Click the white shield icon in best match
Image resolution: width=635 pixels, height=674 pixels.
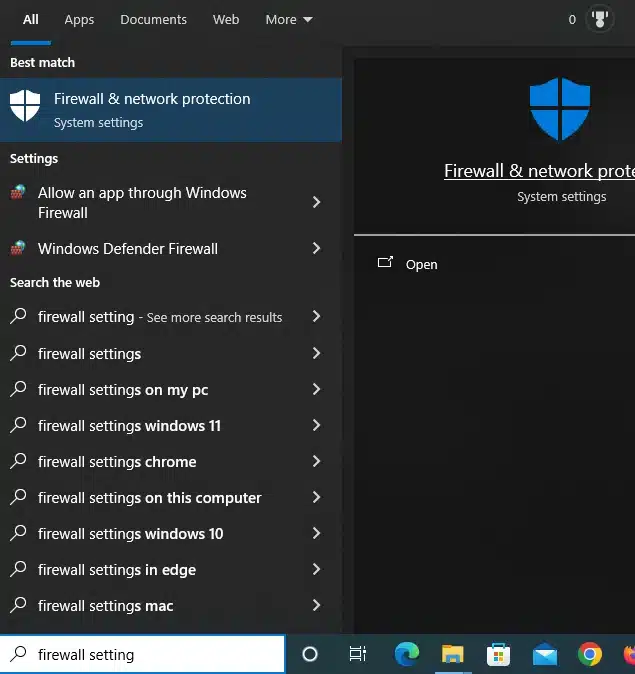point(25,105)
